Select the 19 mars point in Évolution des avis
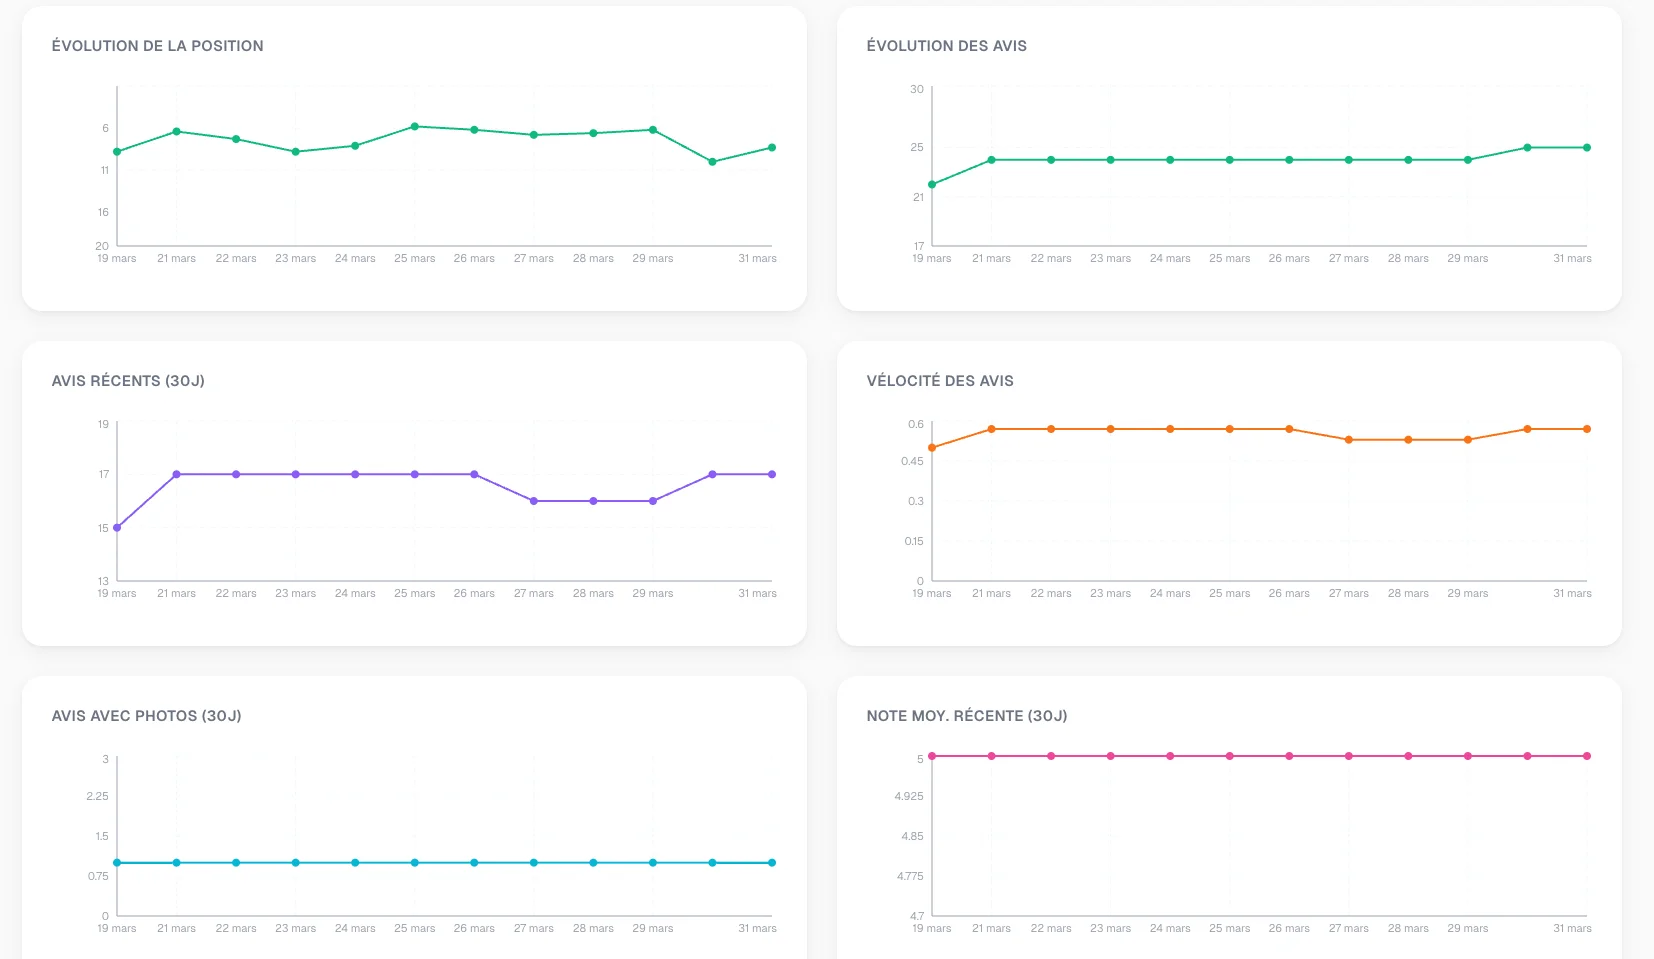 [x=932, y=185]
